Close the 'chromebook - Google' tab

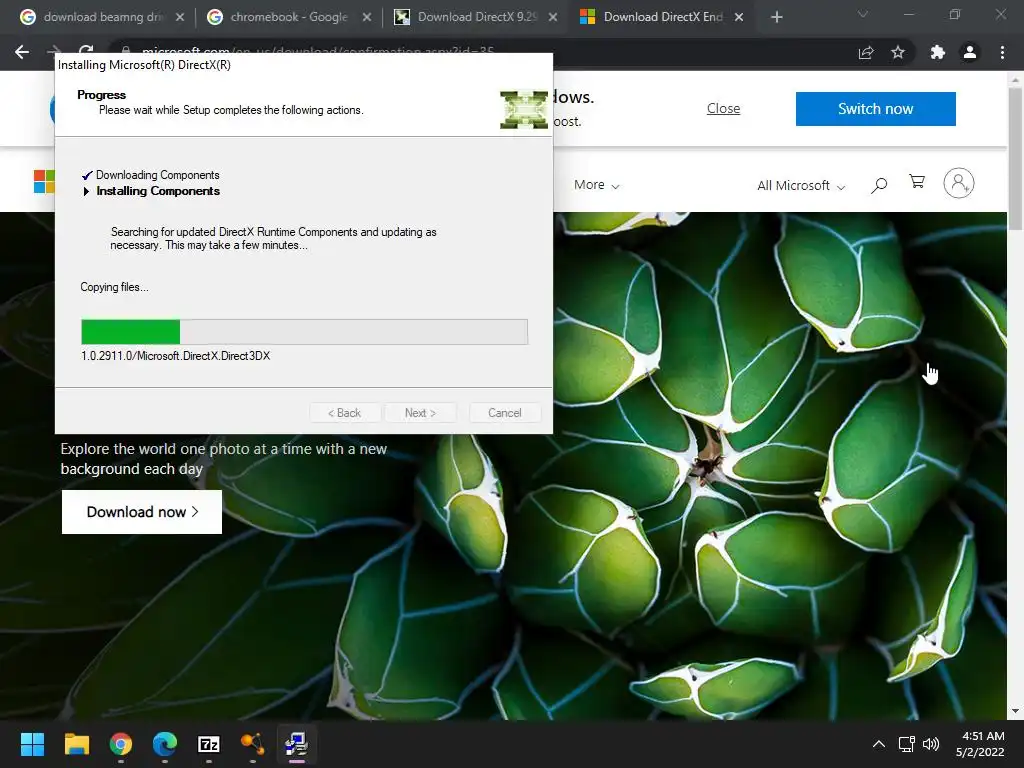click(367, 17)
